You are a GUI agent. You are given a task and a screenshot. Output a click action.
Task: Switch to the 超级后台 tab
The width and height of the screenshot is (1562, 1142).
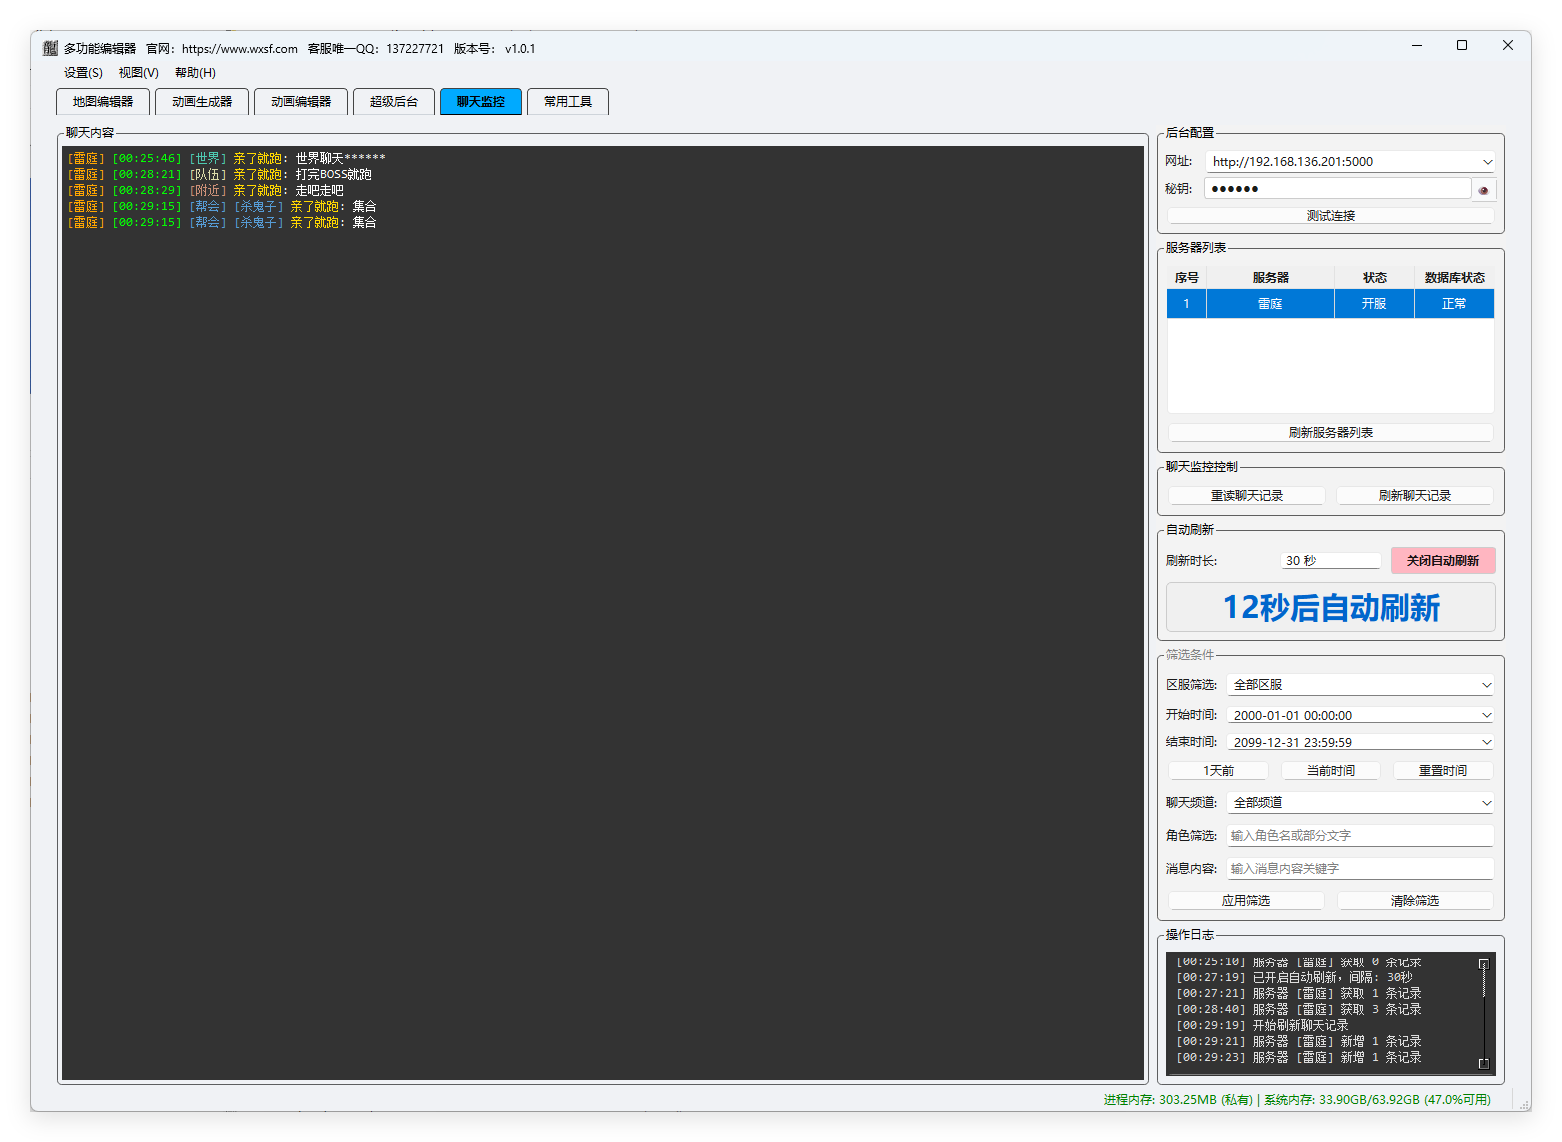coord(393,102)
